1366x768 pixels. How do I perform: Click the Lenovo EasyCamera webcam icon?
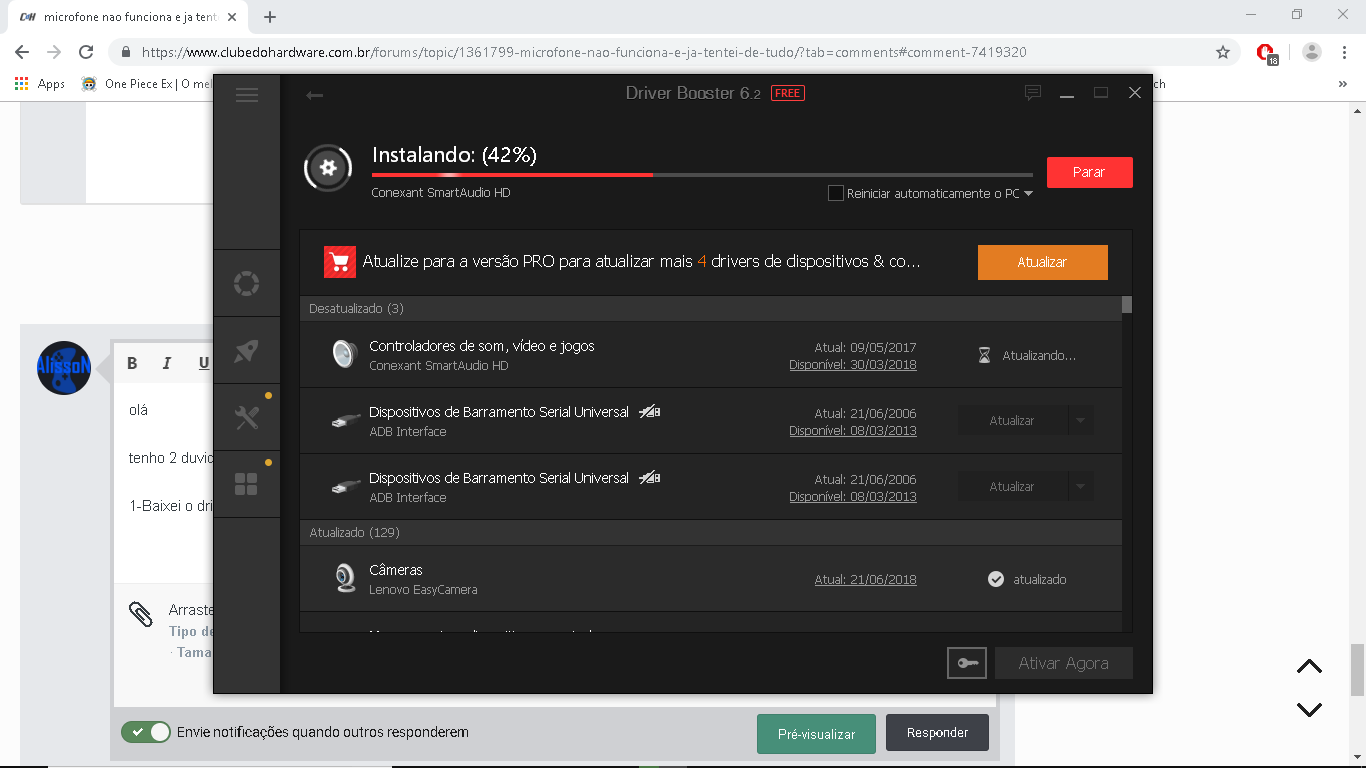pyautogui.click(x=345, y=579)
